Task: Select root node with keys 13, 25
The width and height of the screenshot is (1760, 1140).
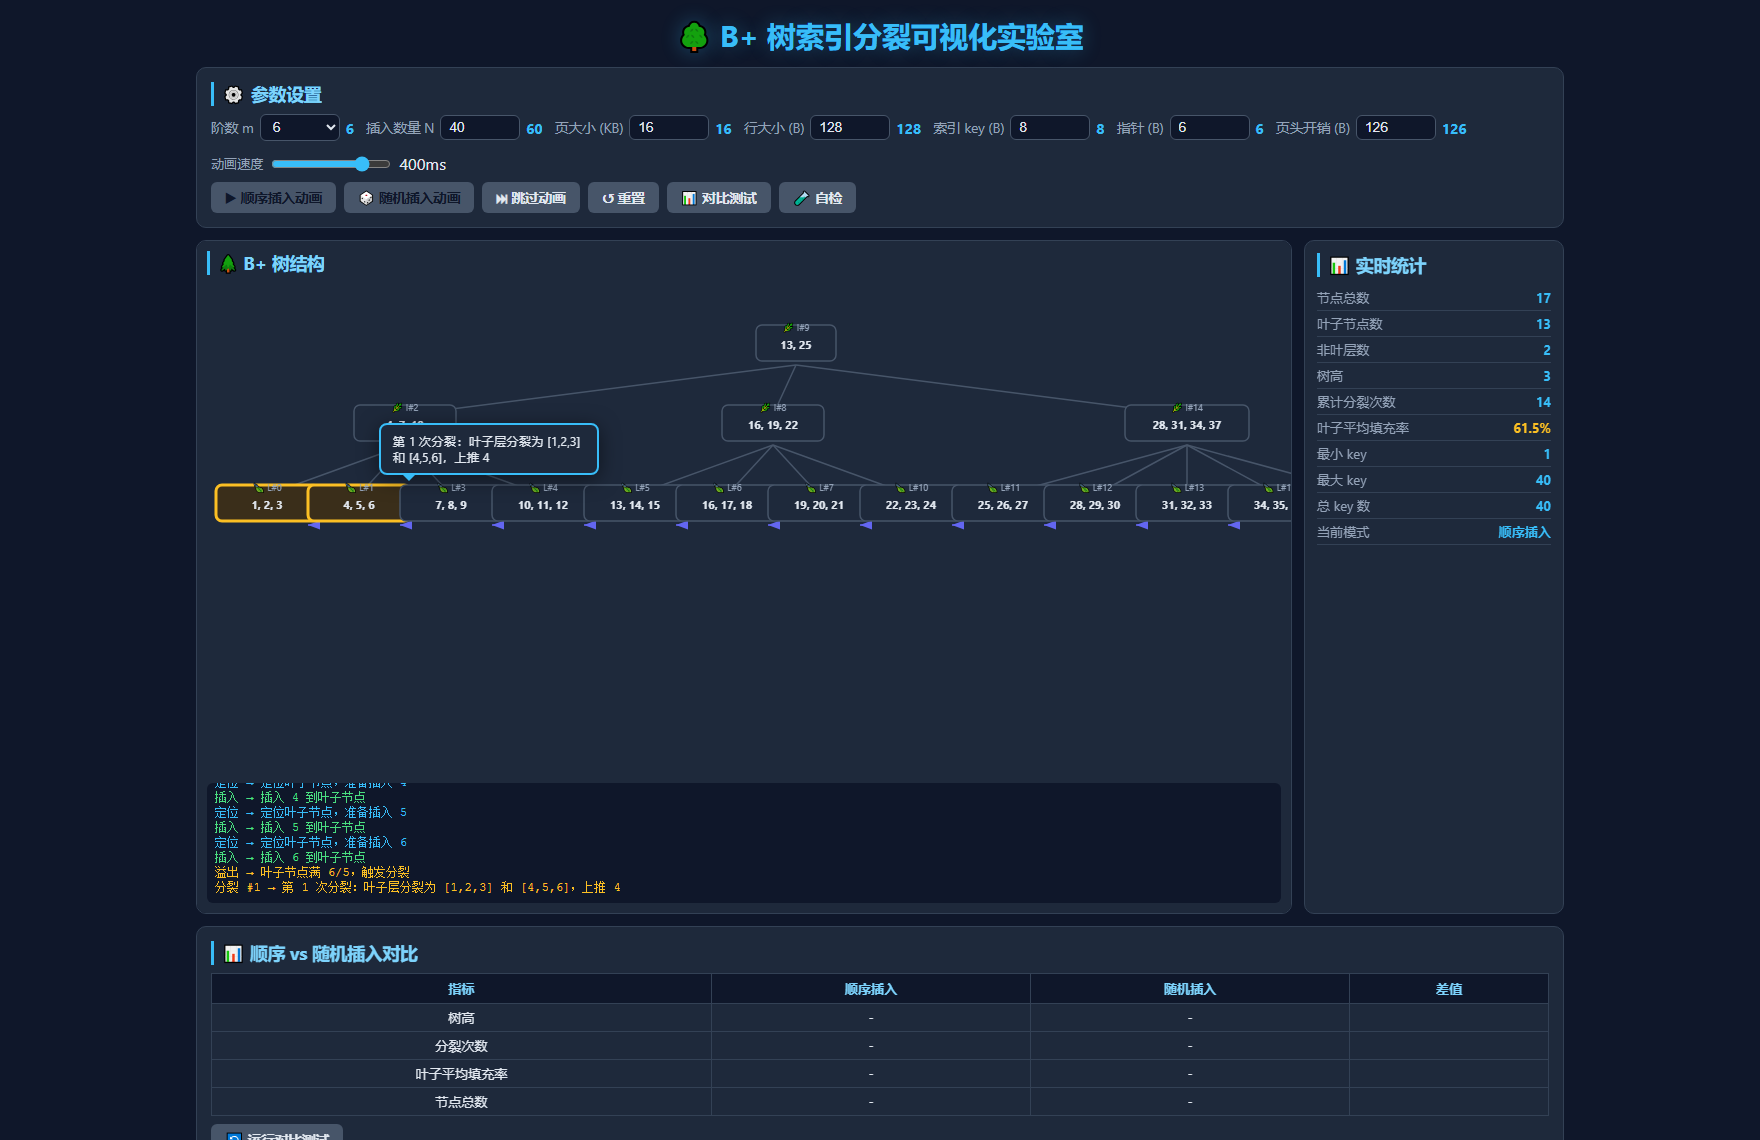Action: pyautogui.click(x=796, y=343)
